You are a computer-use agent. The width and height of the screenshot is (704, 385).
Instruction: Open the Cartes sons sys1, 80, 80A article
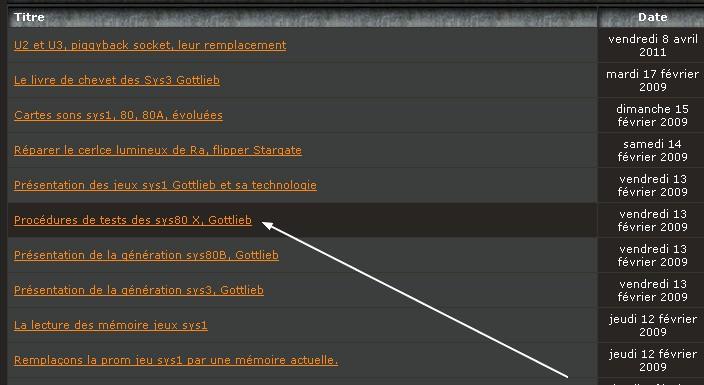pos(118,115)
